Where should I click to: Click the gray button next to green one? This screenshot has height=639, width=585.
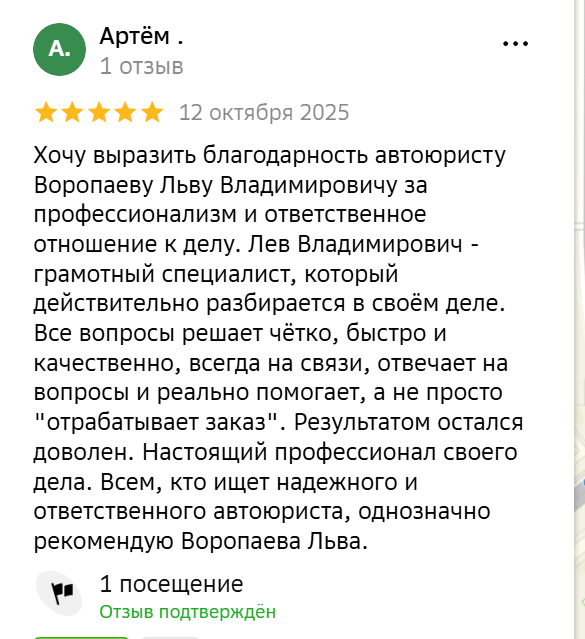point(169,637)
